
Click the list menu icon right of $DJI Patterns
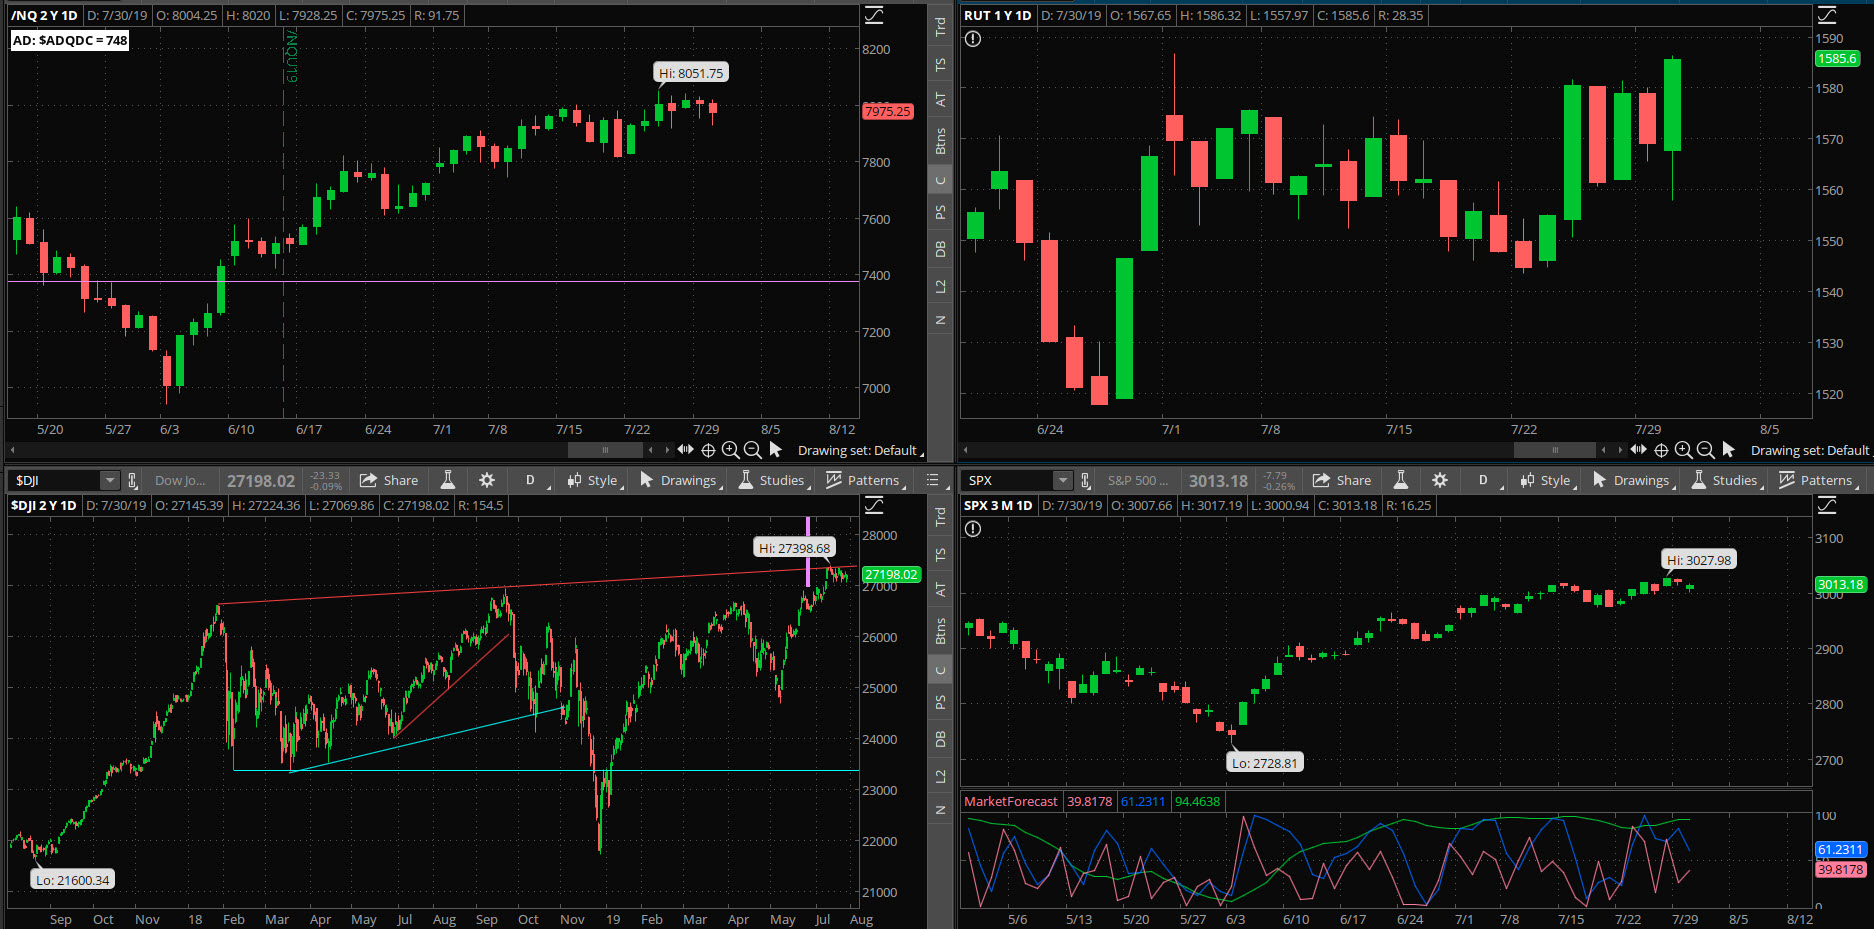(933, 480)
